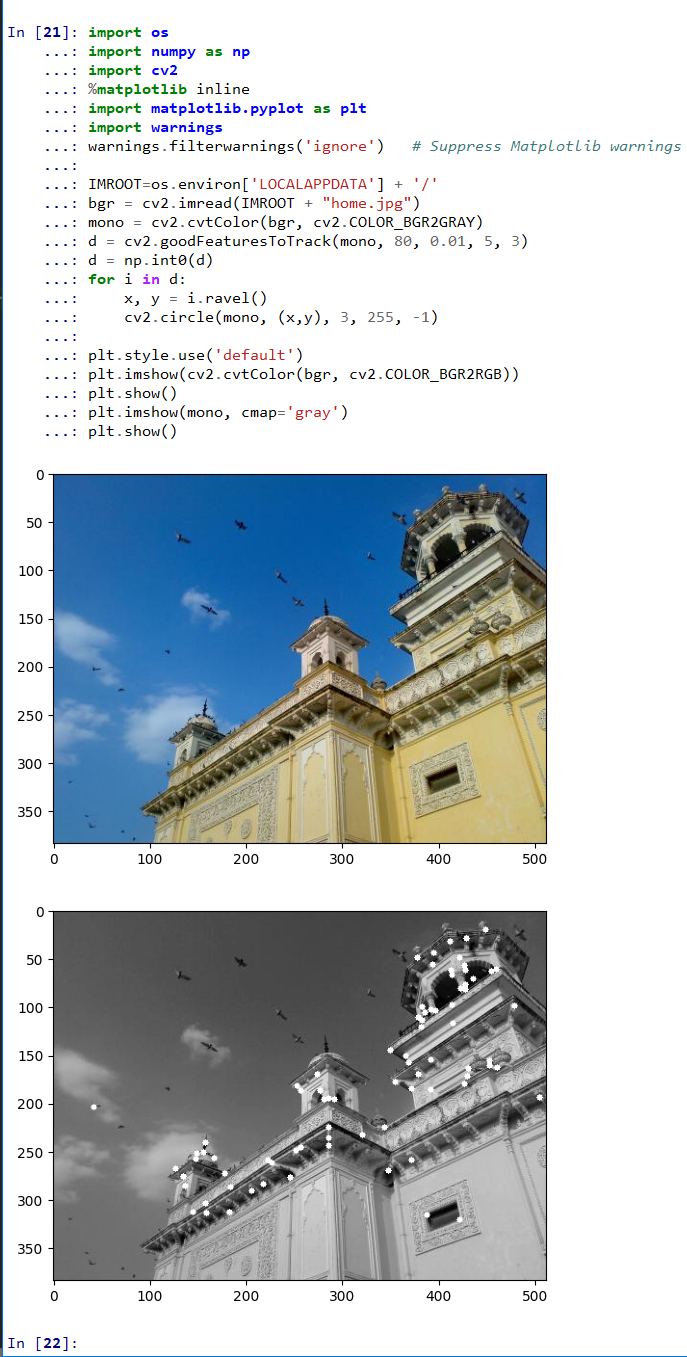The image size is (687, 1357).
Task: Click the 'import os' code line
Action: coord(128,32)
